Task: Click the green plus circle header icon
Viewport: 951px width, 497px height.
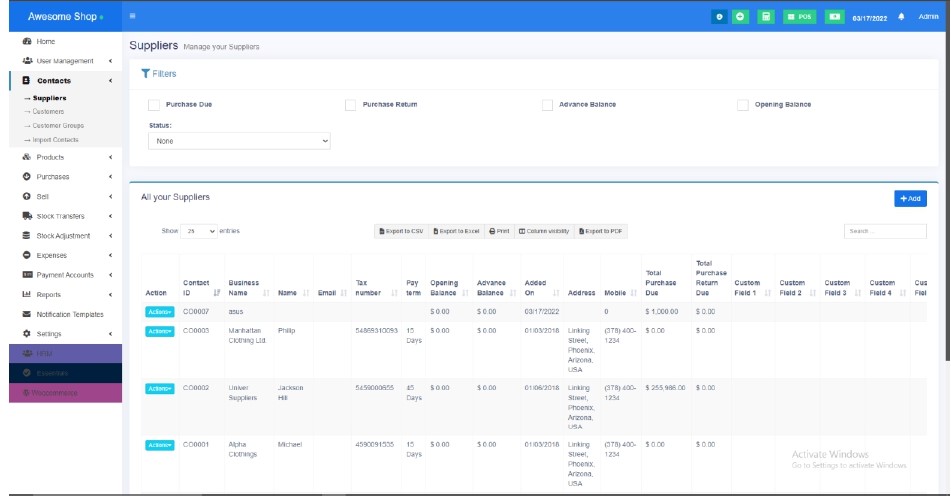Action: tap(741, 17)
